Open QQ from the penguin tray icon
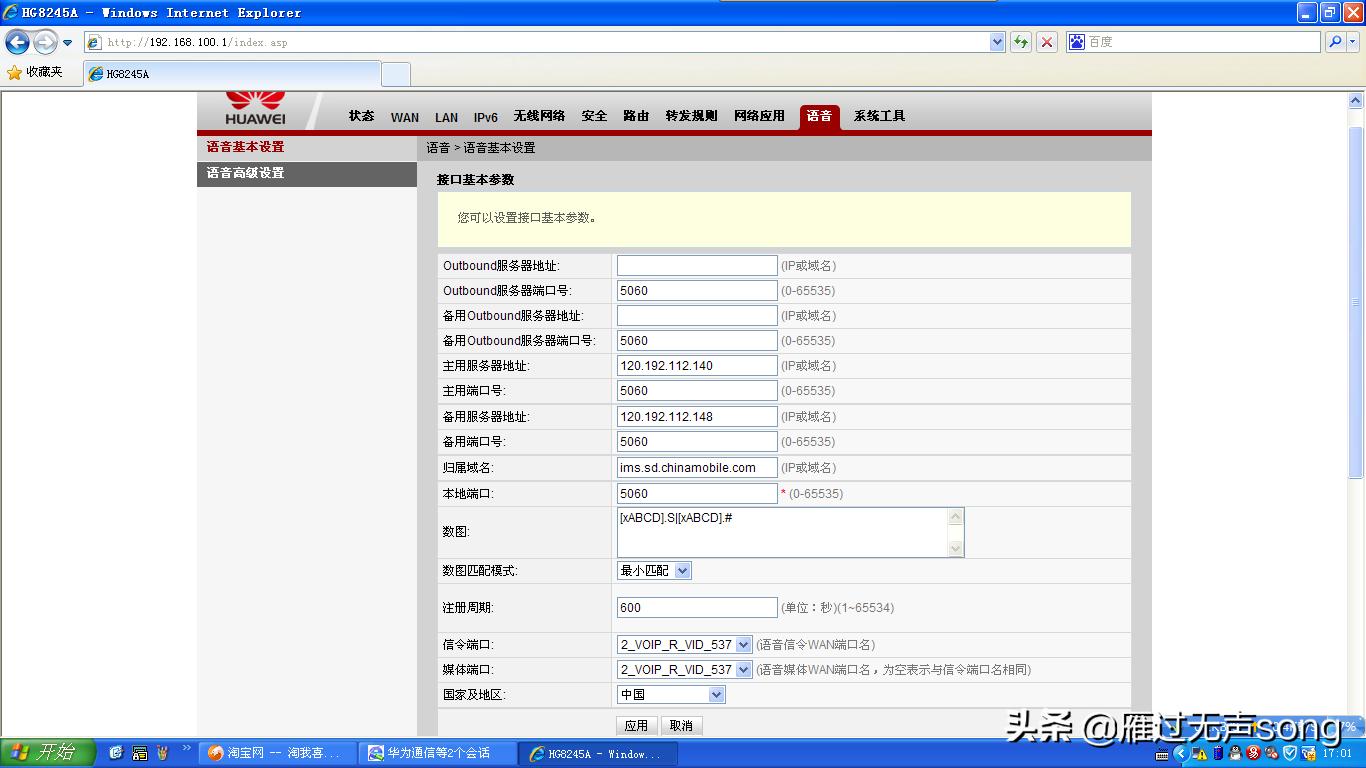Screen dimensions: 1366x768 [x=1236, y=755]
